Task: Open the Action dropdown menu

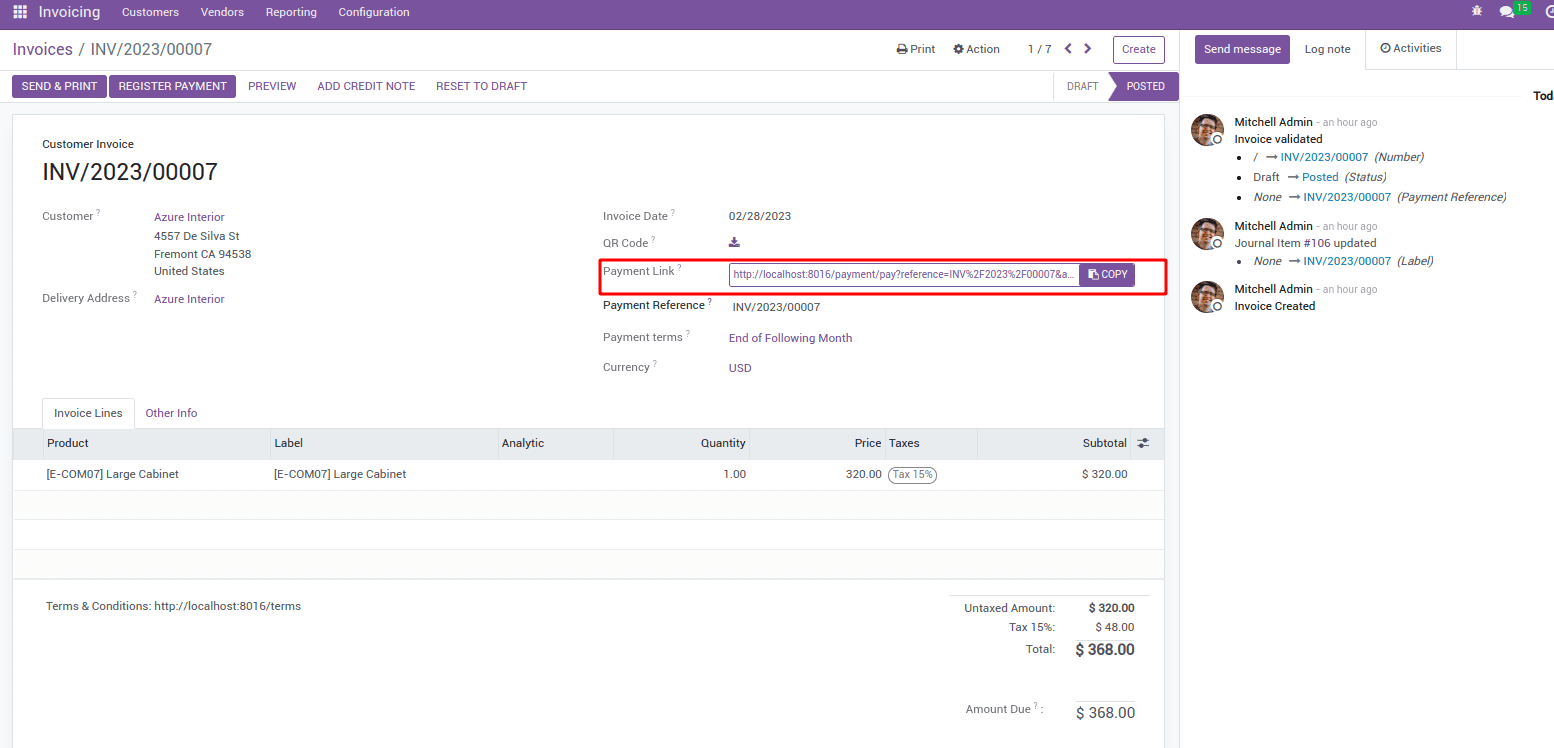Action: coord(976,48)
